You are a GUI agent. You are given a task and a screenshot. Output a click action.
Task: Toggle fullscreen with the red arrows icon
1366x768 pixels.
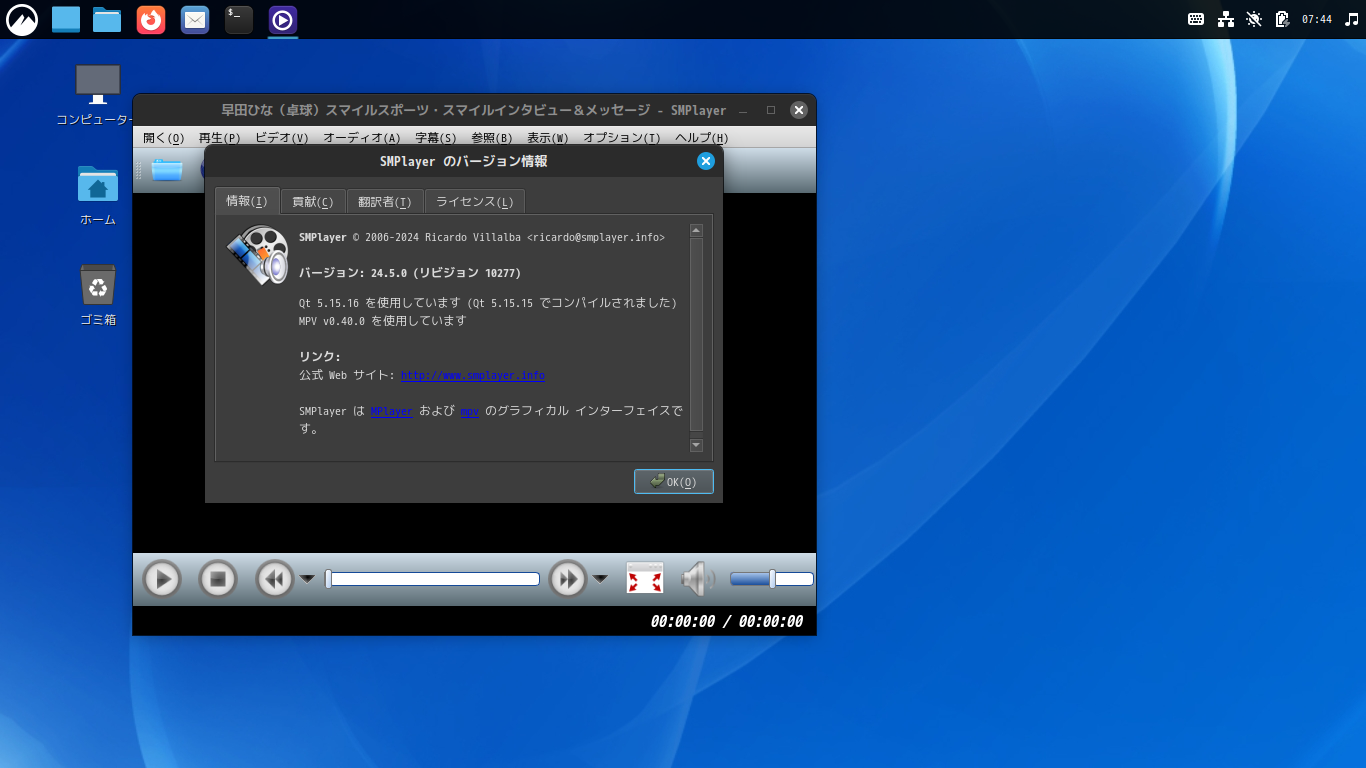pyautogui.click(x=644, y=578)
